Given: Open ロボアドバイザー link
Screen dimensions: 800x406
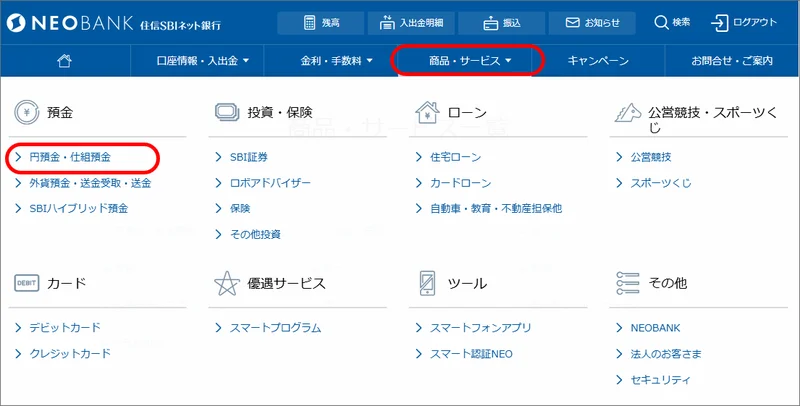Looking at the screenshot, I should (x=270, y=183).
